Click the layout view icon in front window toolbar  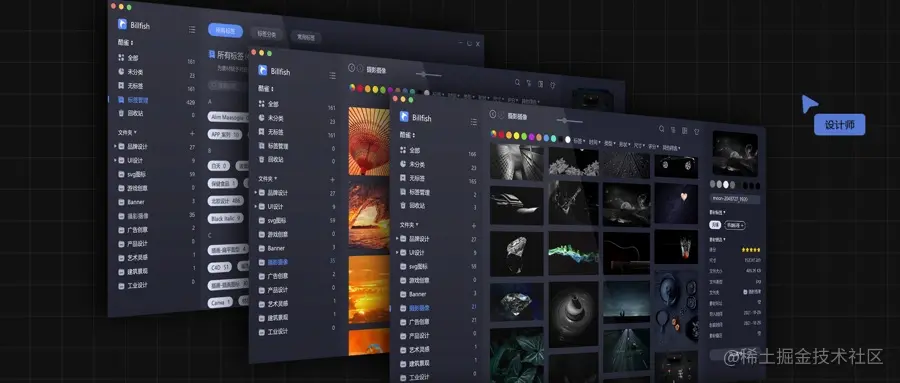pos(685,130)
